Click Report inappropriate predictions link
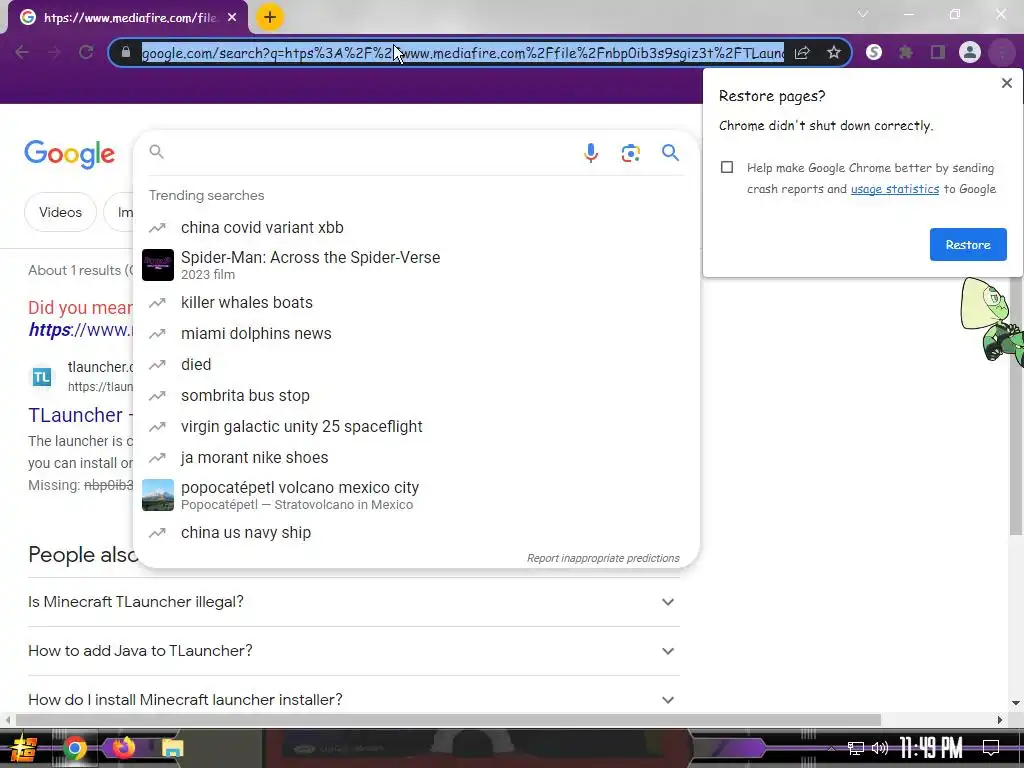1024x768 pixels. [x=603, y=558]
